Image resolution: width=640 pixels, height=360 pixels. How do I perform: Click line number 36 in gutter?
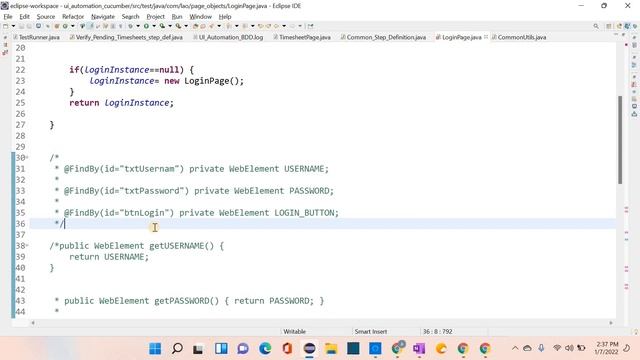[20, 224]
